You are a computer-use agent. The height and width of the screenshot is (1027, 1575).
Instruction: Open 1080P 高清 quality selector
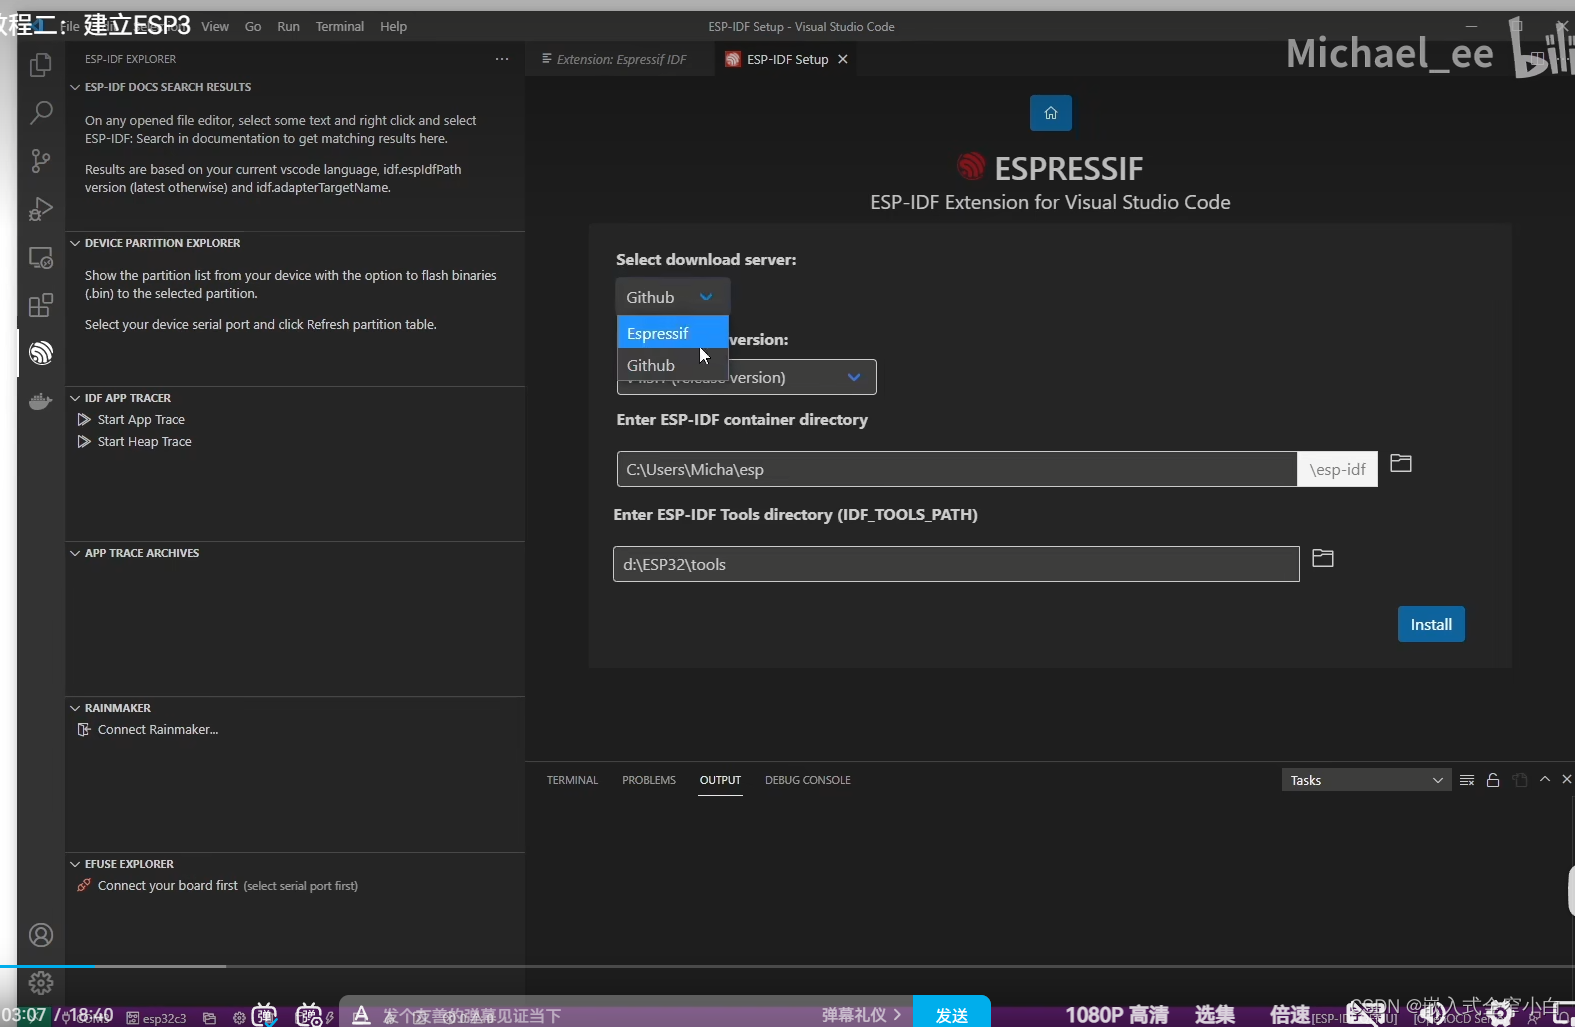1117,1015
